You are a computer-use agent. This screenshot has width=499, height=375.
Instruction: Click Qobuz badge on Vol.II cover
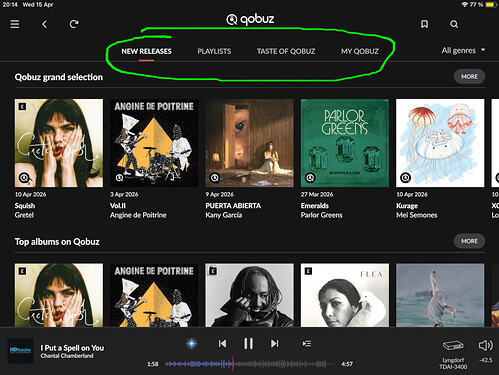pos(119,178)
